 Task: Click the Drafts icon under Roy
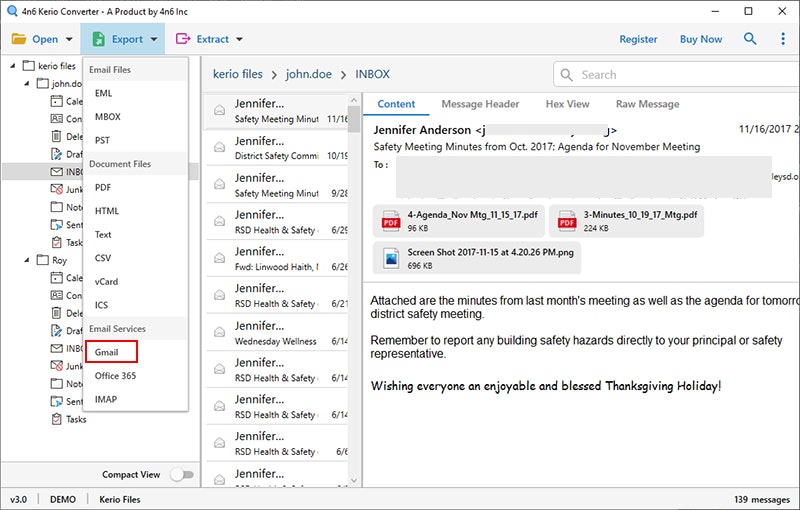56,330
